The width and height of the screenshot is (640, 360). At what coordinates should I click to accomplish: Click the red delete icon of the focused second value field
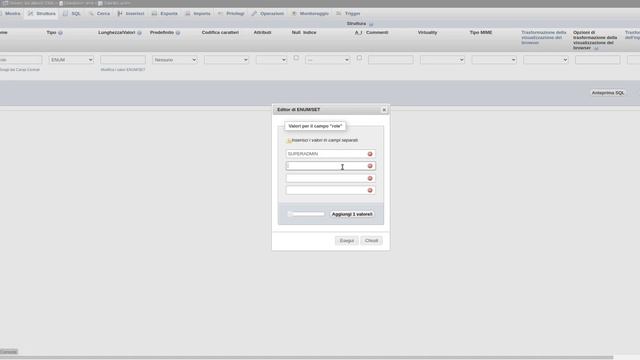[370, 166]
